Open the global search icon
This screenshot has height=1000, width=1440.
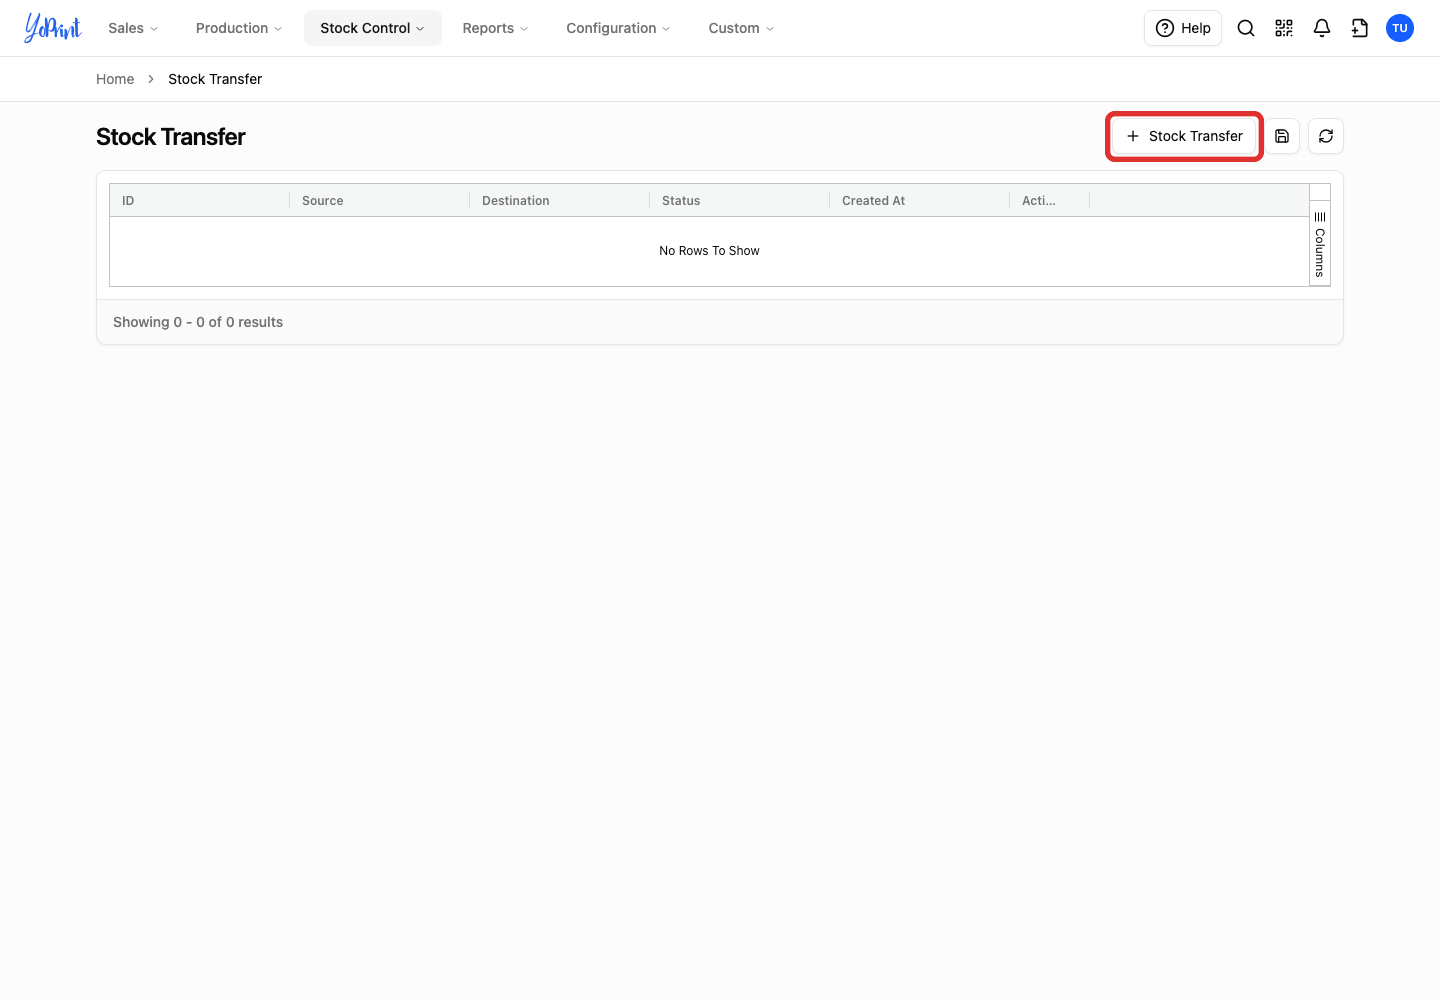point(1246,28)
